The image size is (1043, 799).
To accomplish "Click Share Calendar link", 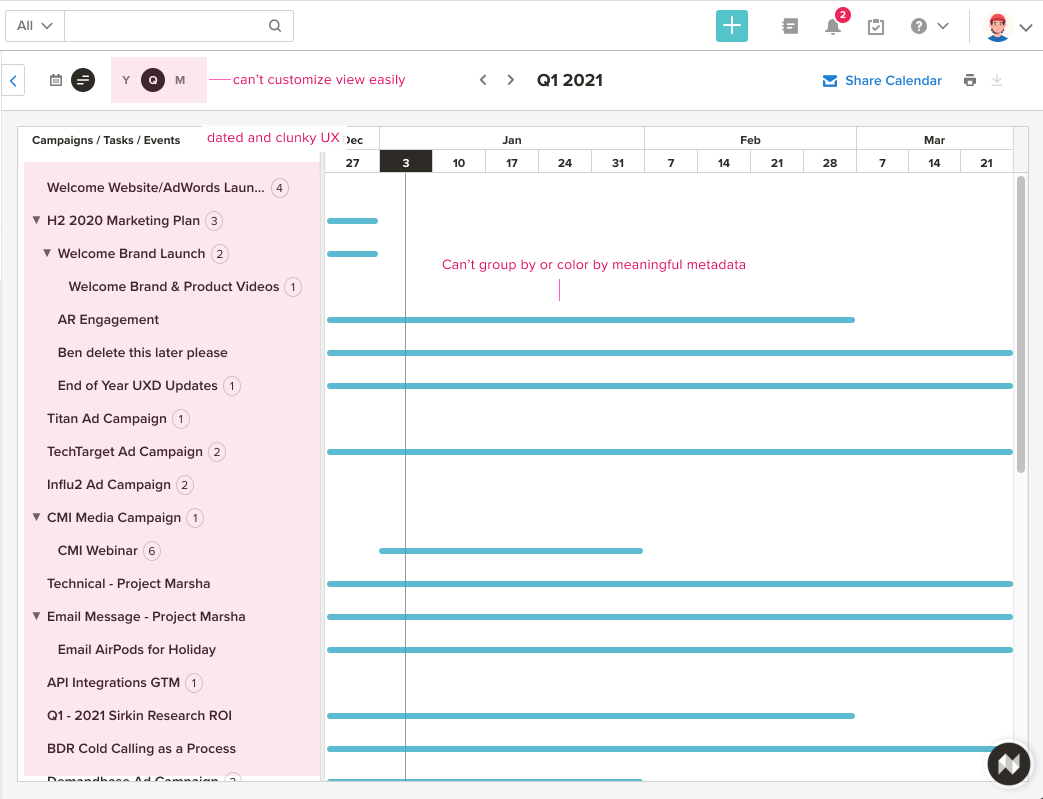I will [x=893, y=80].
